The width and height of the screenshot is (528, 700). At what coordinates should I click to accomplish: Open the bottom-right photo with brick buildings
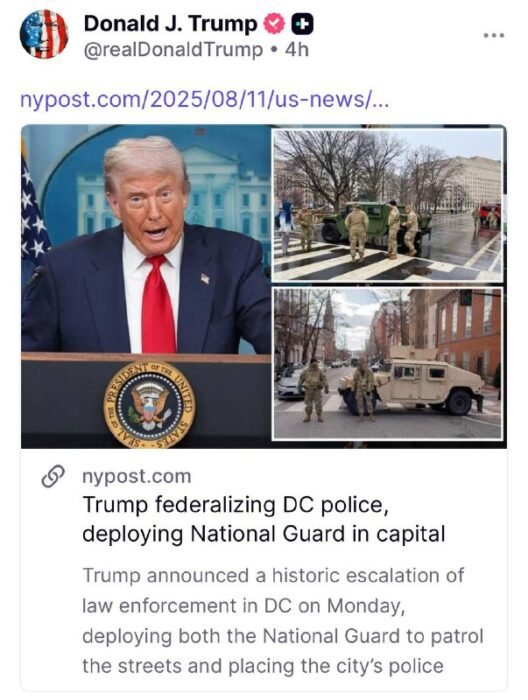(x=387, y=363)
